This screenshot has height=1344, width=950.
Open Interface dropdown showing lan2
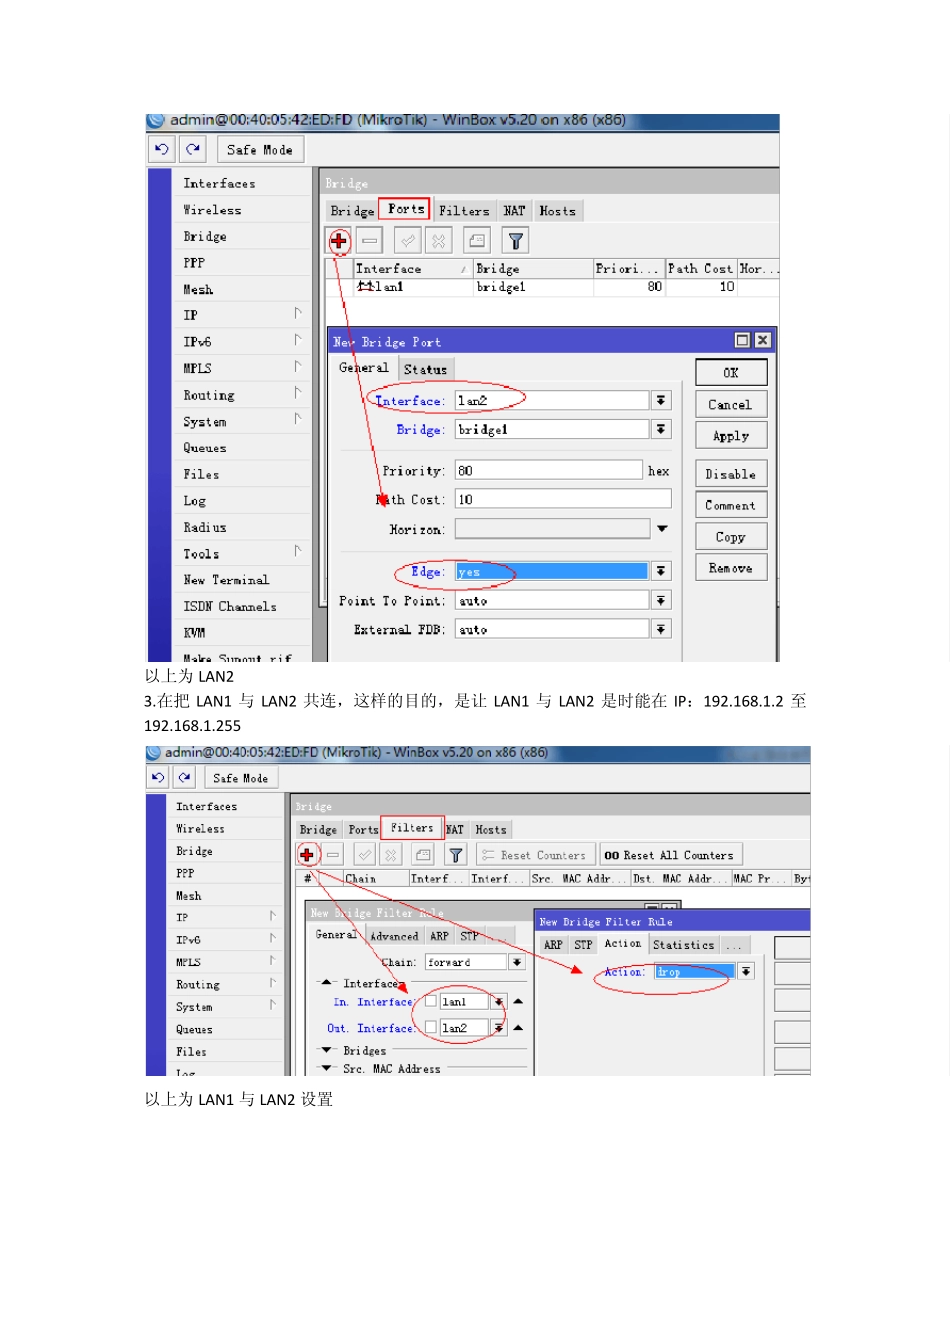(661, 400)
